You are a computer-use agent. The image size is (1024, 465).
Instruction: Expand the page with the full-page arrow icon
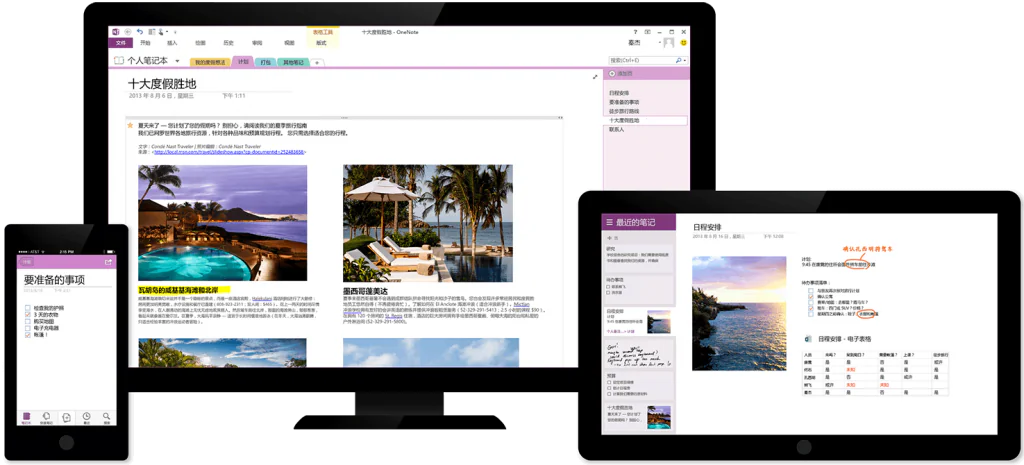[595, 77]
